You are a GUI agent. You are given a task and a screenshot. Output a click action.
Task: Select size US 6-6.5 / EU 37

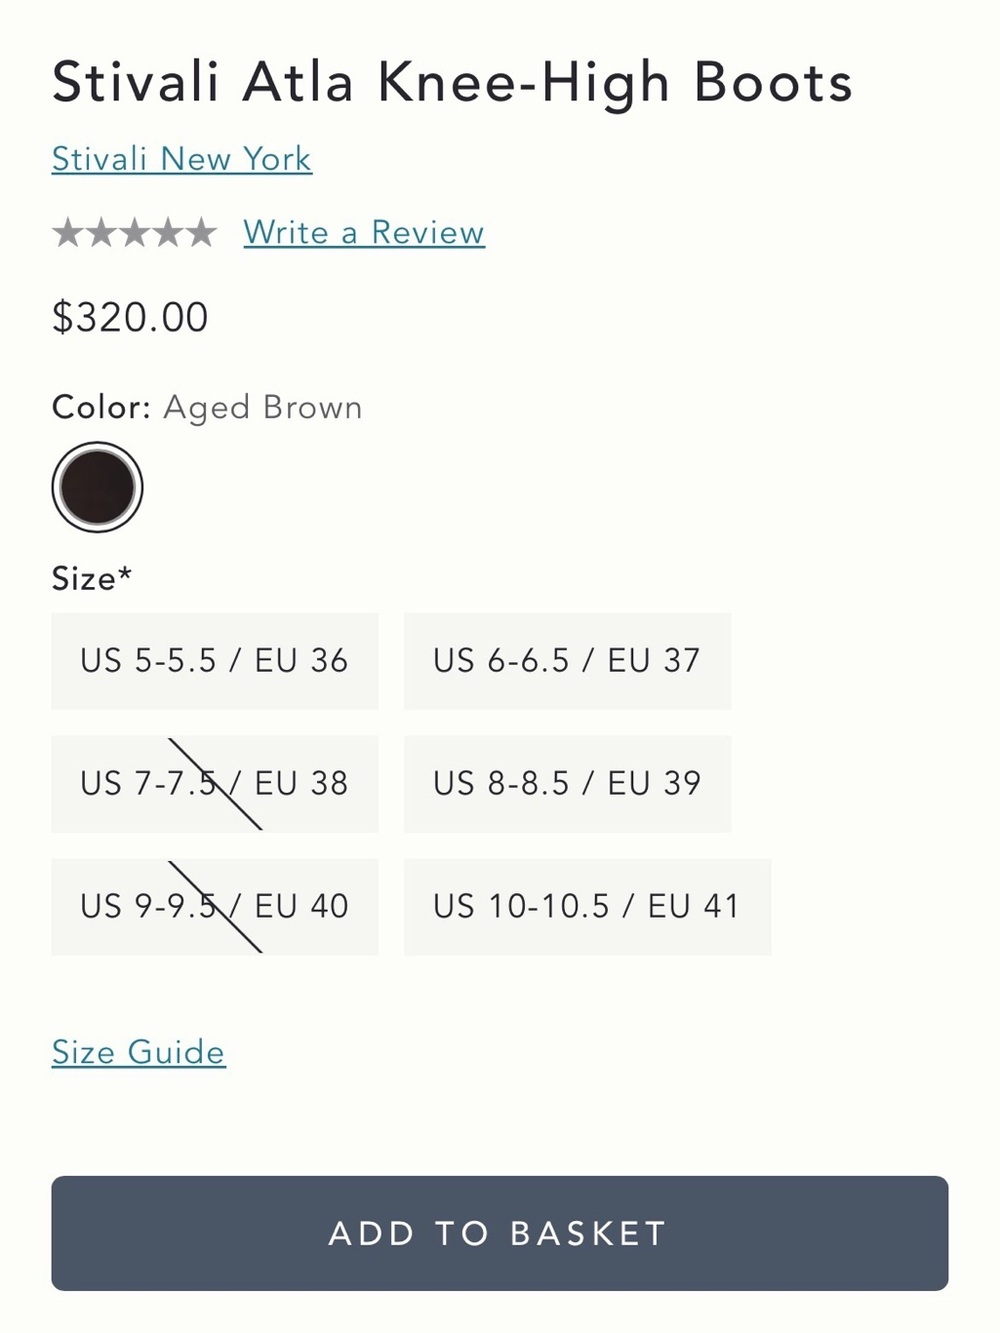pyautogui.click(x=568, y=661)
